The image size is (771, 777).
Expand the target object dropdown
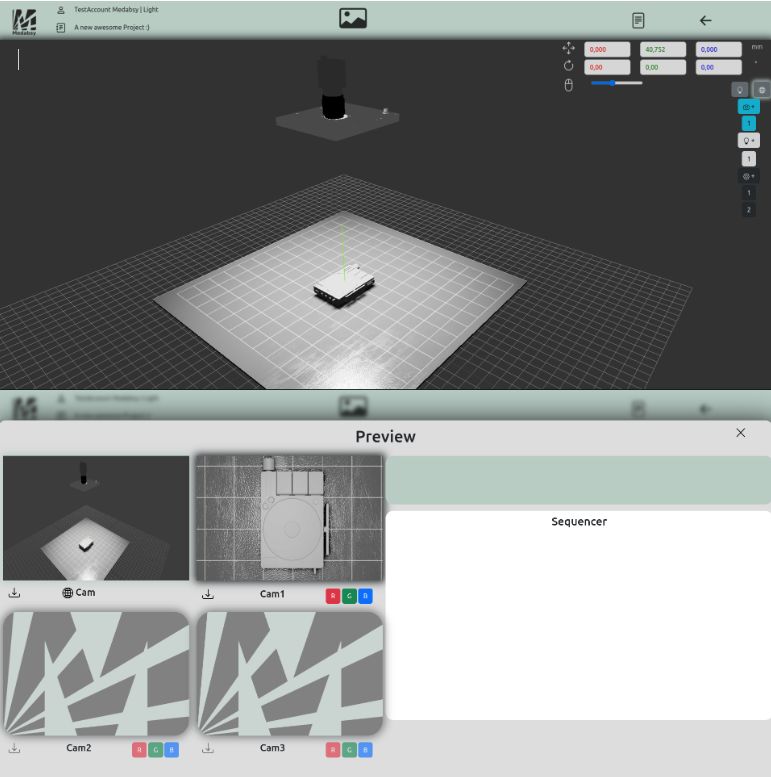tap(748, 176)
